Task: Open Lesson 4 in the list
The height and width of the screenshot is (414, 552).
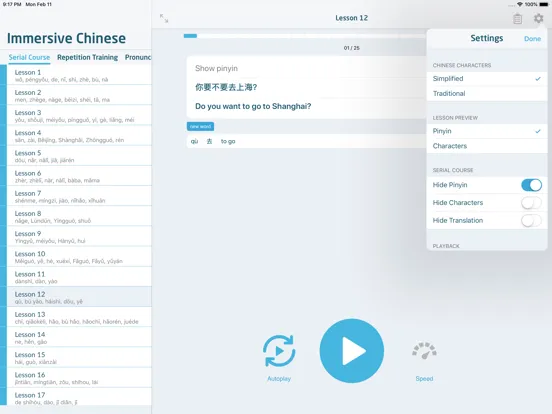Action: pos(79,136)
